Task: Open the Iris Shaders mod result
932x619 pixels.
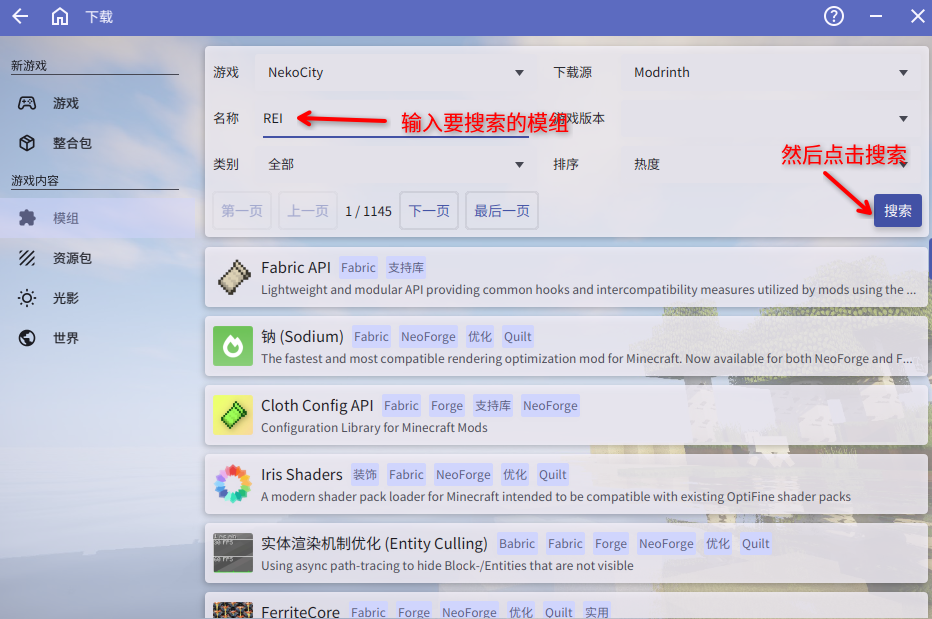Action: click(565, 485)
